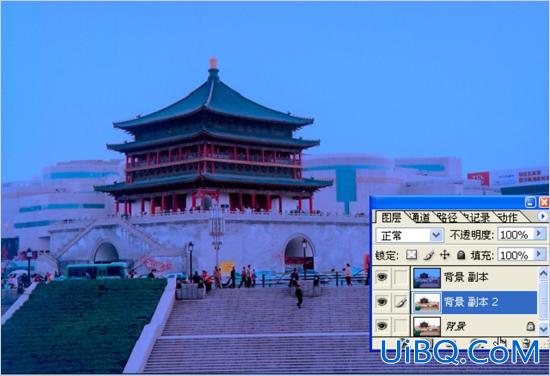Hide the 背景 副本 2 layer
Screen dimensions: 550x376
click(382, 302)
